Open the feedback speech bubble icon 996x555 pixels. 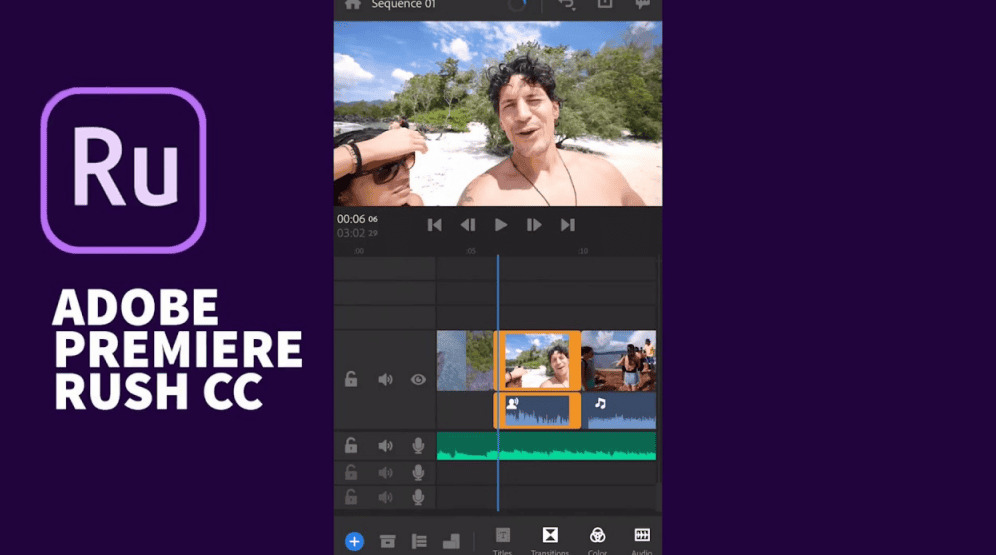(x=642, y=5)
